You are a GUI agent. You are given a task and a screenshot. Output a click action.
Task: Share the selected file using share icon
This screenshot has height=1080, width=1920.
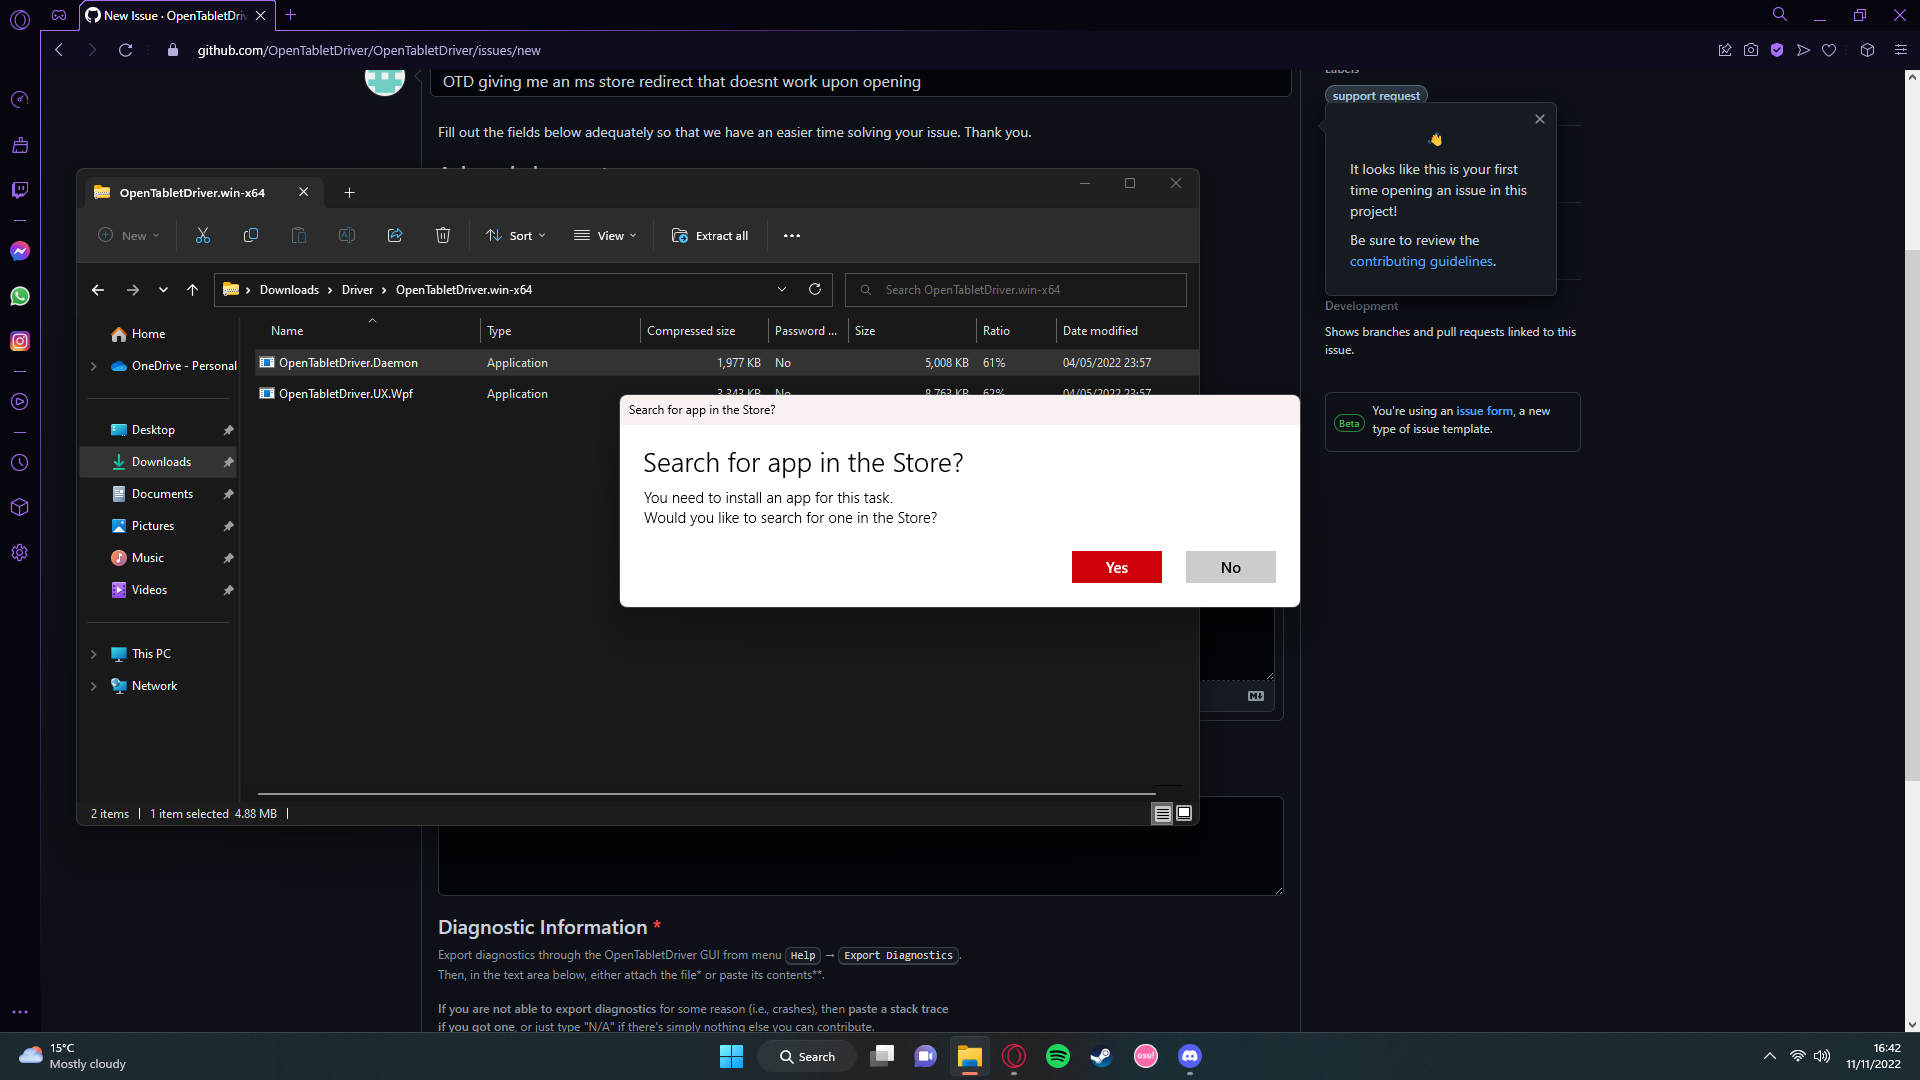coord(395,235)
